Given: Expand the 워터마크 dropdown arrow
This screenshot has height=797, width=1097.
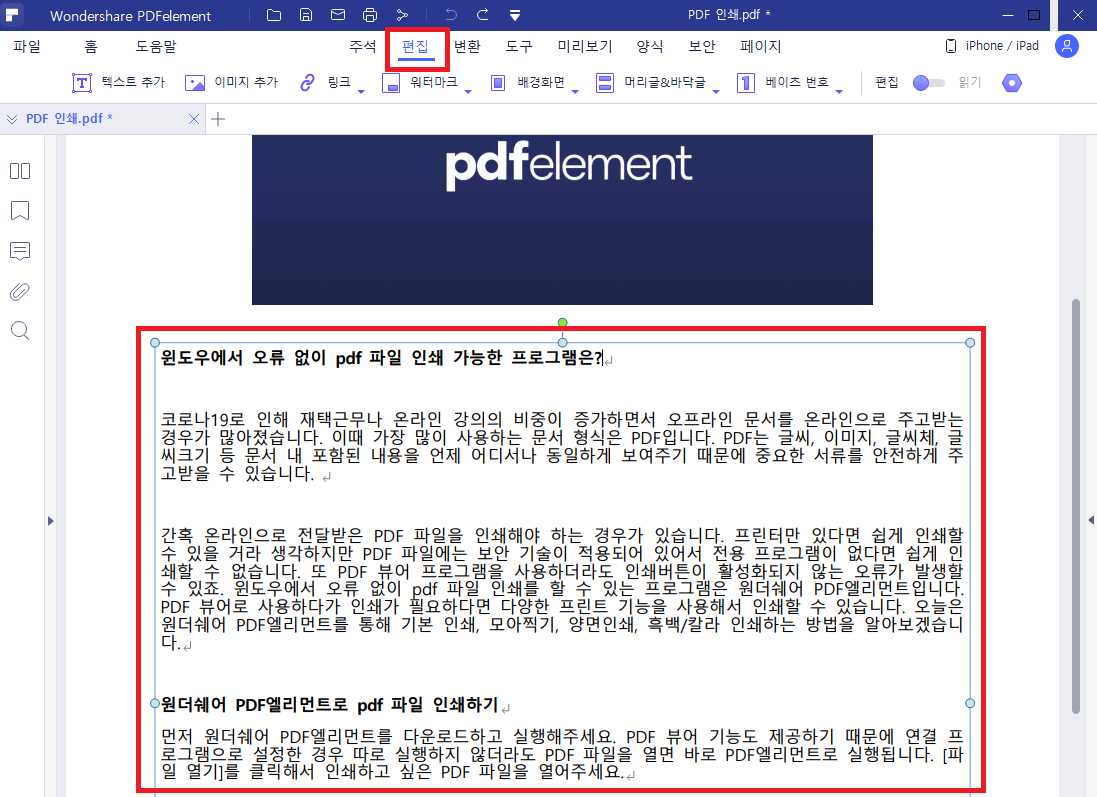Looking at the screenshot, I should [468, 91].
